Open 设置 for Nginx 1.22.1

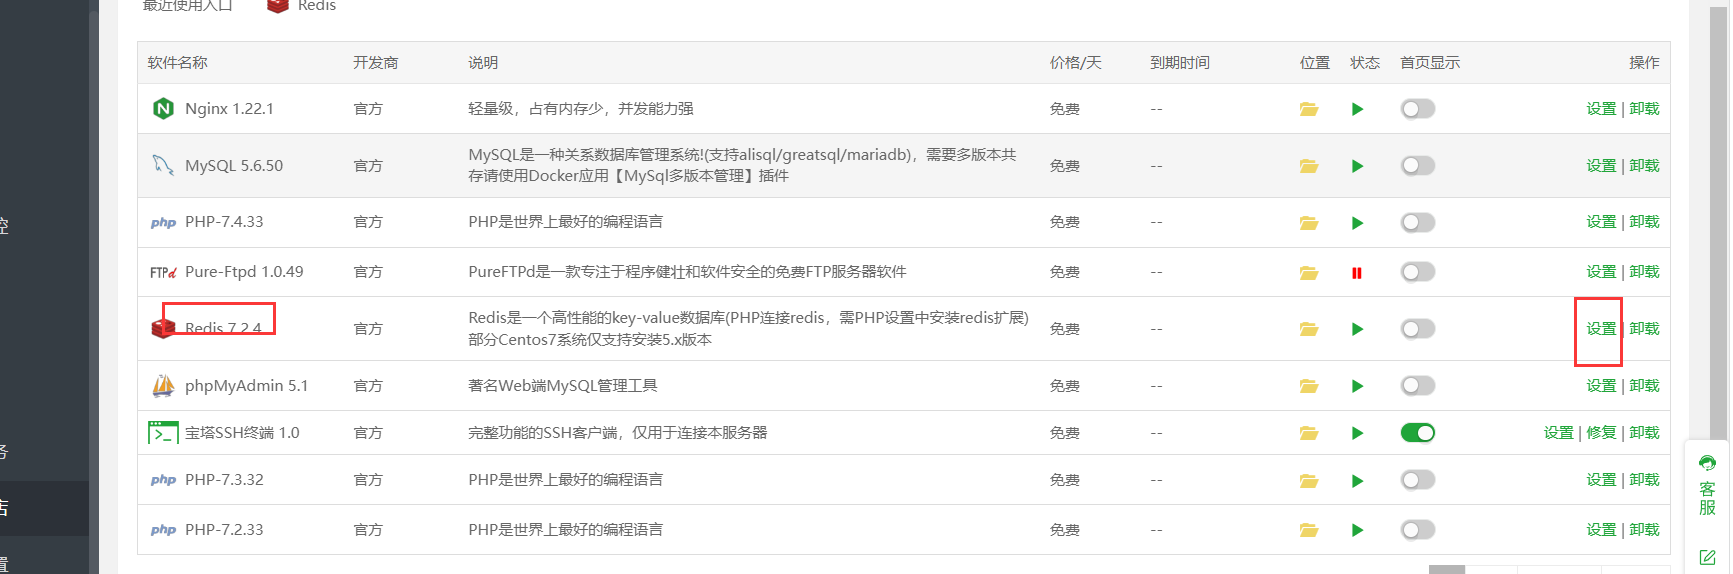pos(1601,109)
